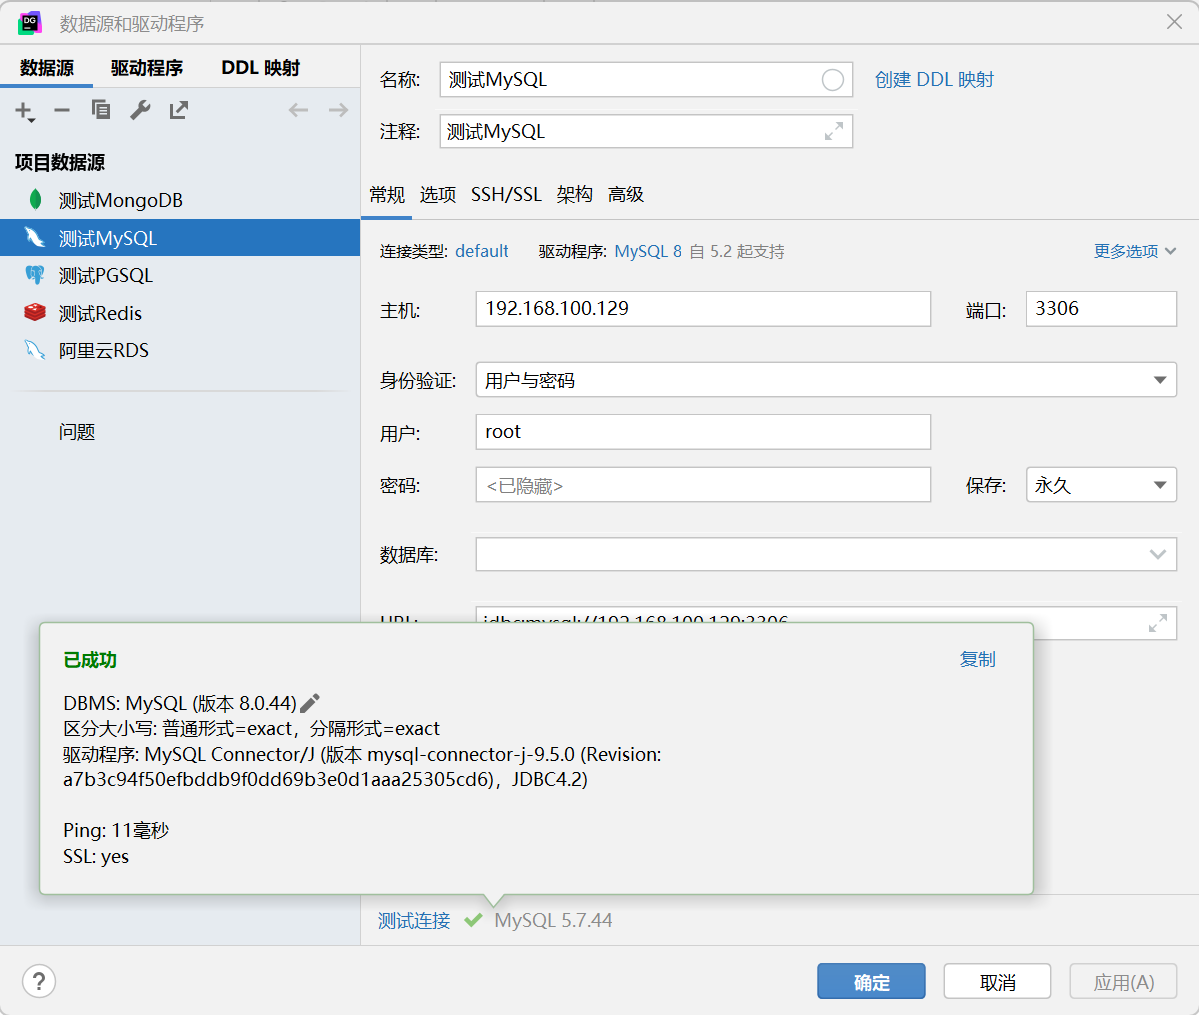Click the pencil icon next to DBMS version
The image size is (1199, 1015).
[310, 703]
